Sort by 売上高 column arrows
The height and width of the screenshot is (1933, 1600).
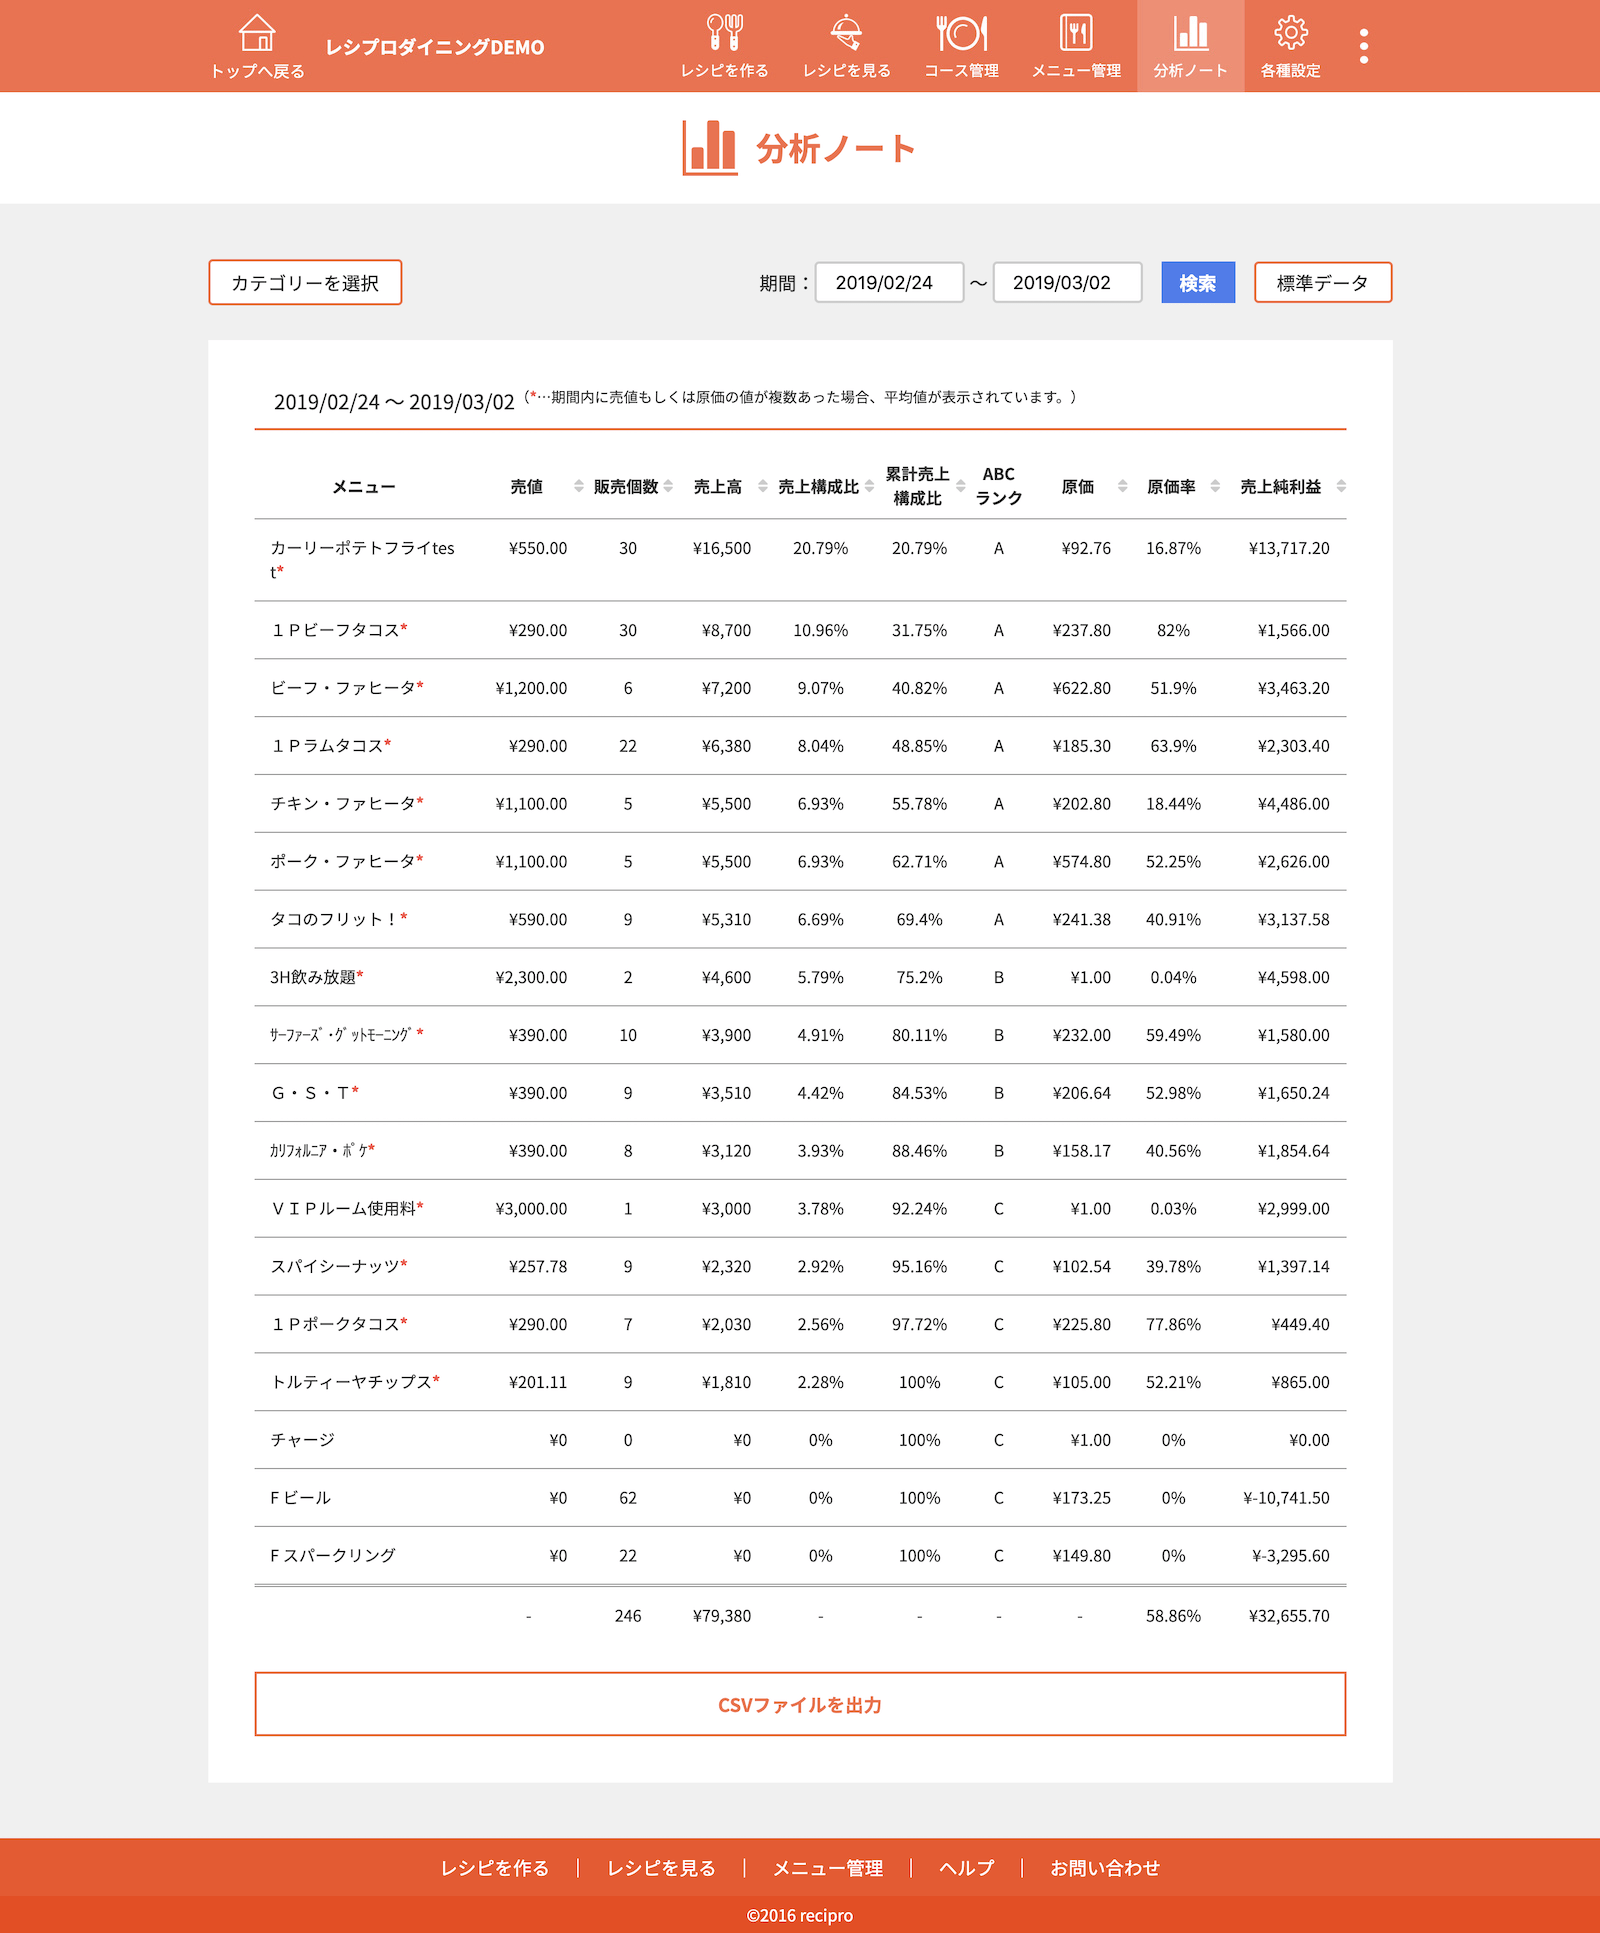pos(763,486)
